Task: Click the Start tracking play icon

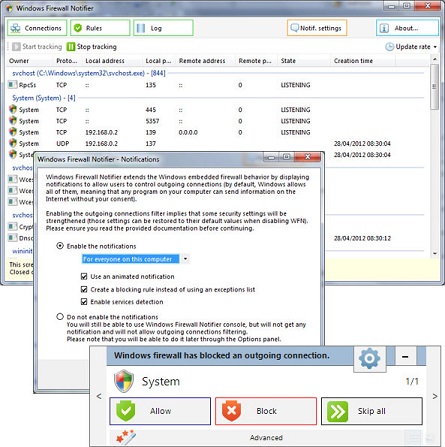Action: point(16,47)
